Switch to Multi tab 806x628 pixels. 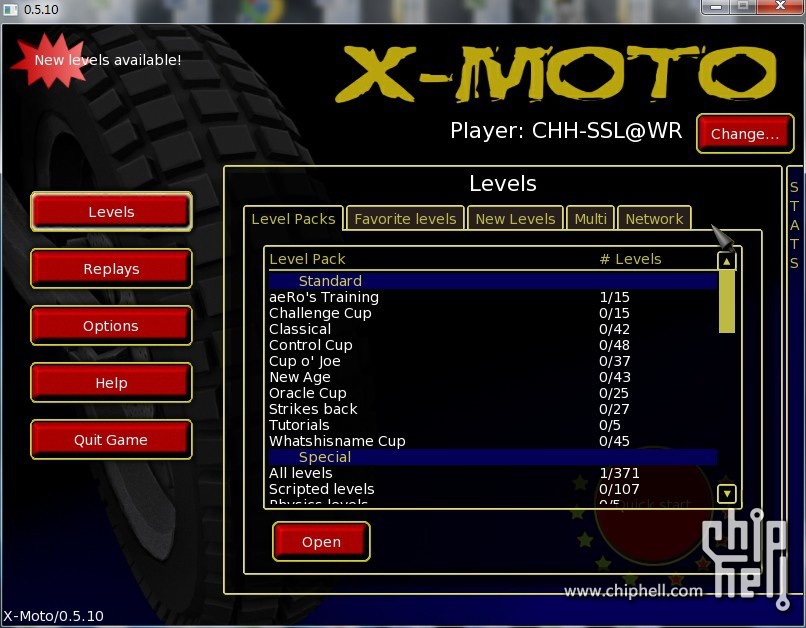(590, 219)
